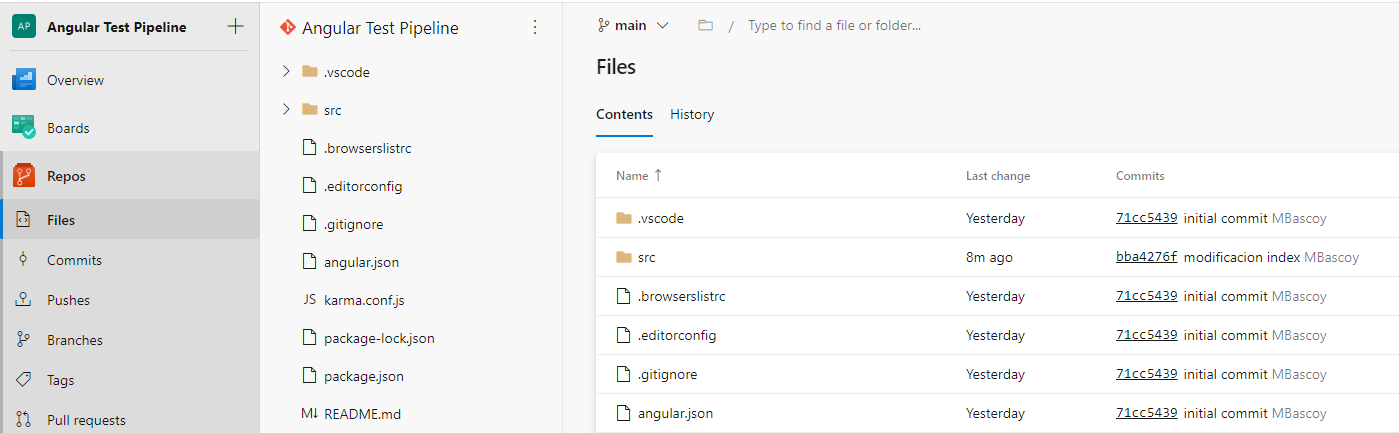Open commit bba4276f link

tap(1146, 257)
